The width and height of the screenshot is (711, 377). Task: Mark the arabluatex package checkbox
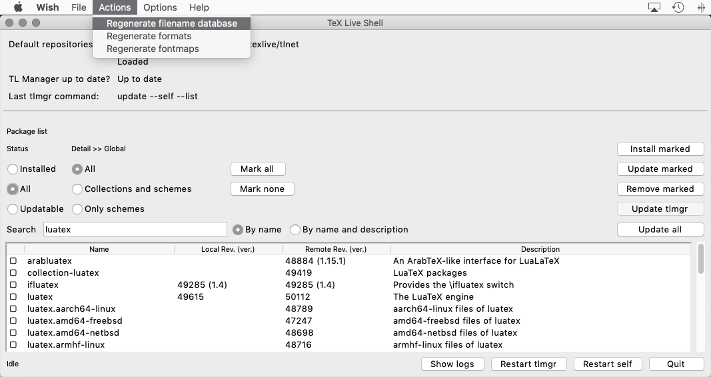click(x=14, y=261)
